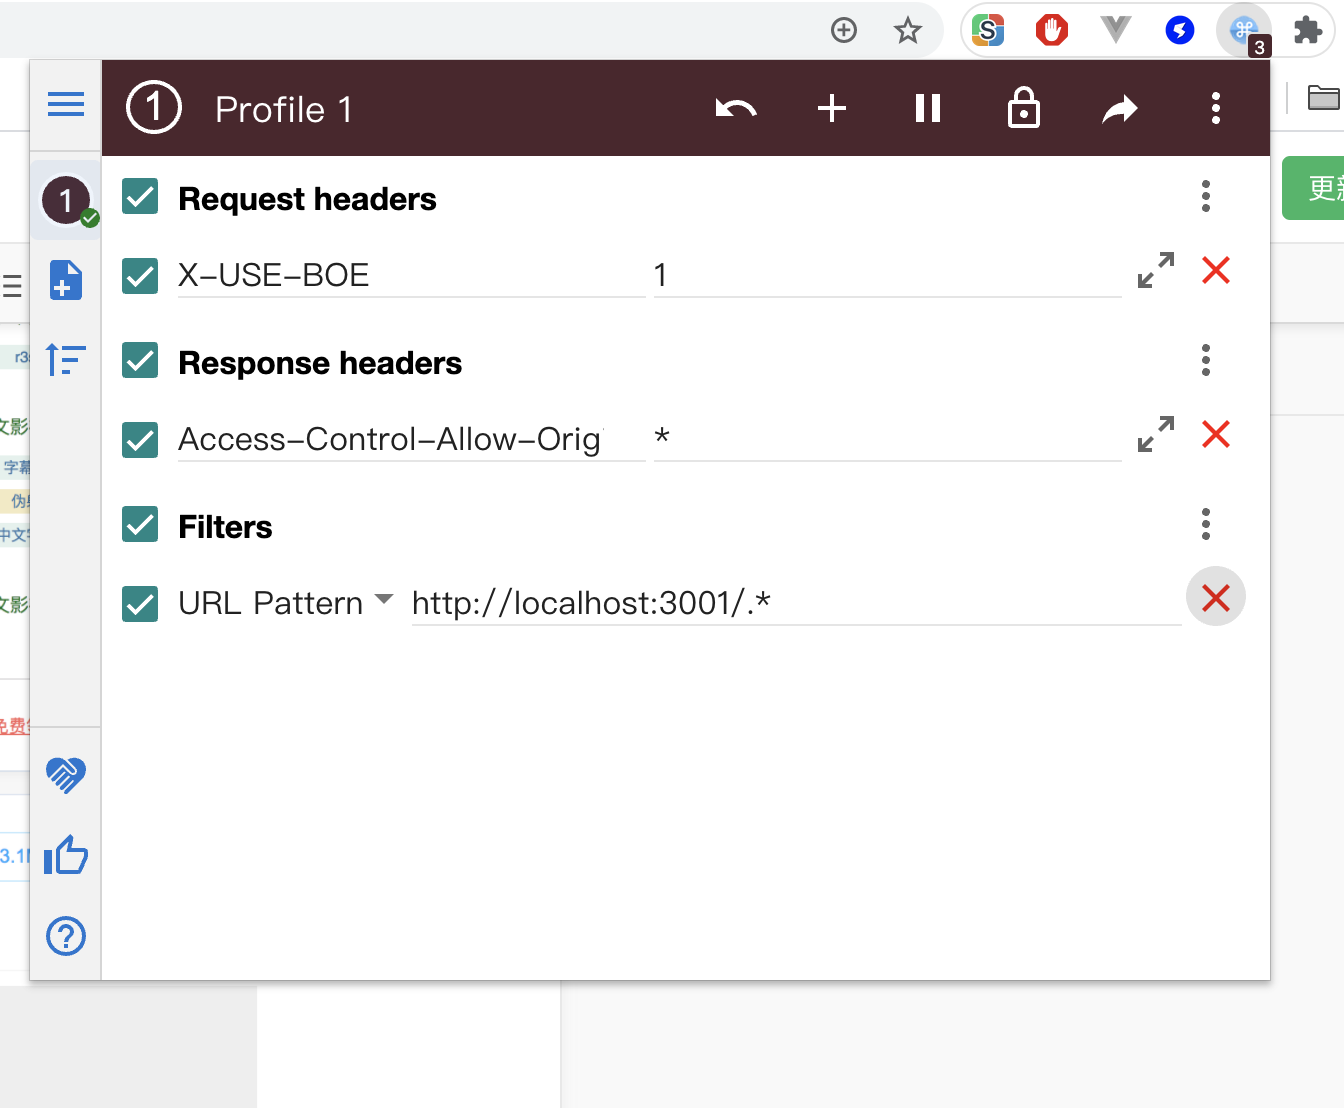
Task: Click the undo arrow in the header
Action: [x=736, y=108]
